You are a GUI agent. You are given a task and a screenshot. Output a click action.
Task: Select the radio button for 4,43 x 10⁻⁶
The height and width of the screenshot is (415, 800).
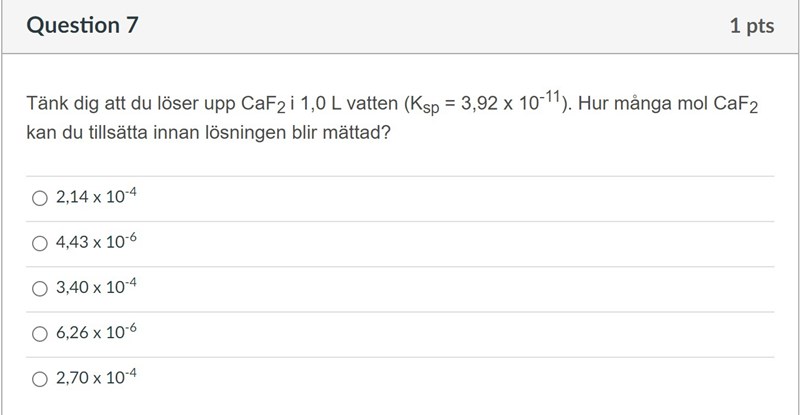40,243
